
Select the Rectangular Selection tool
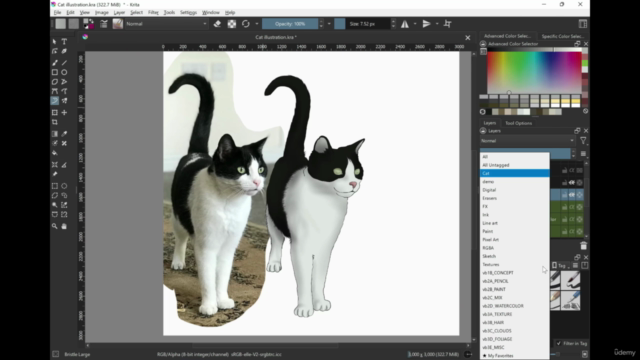(x=55, y=186)
